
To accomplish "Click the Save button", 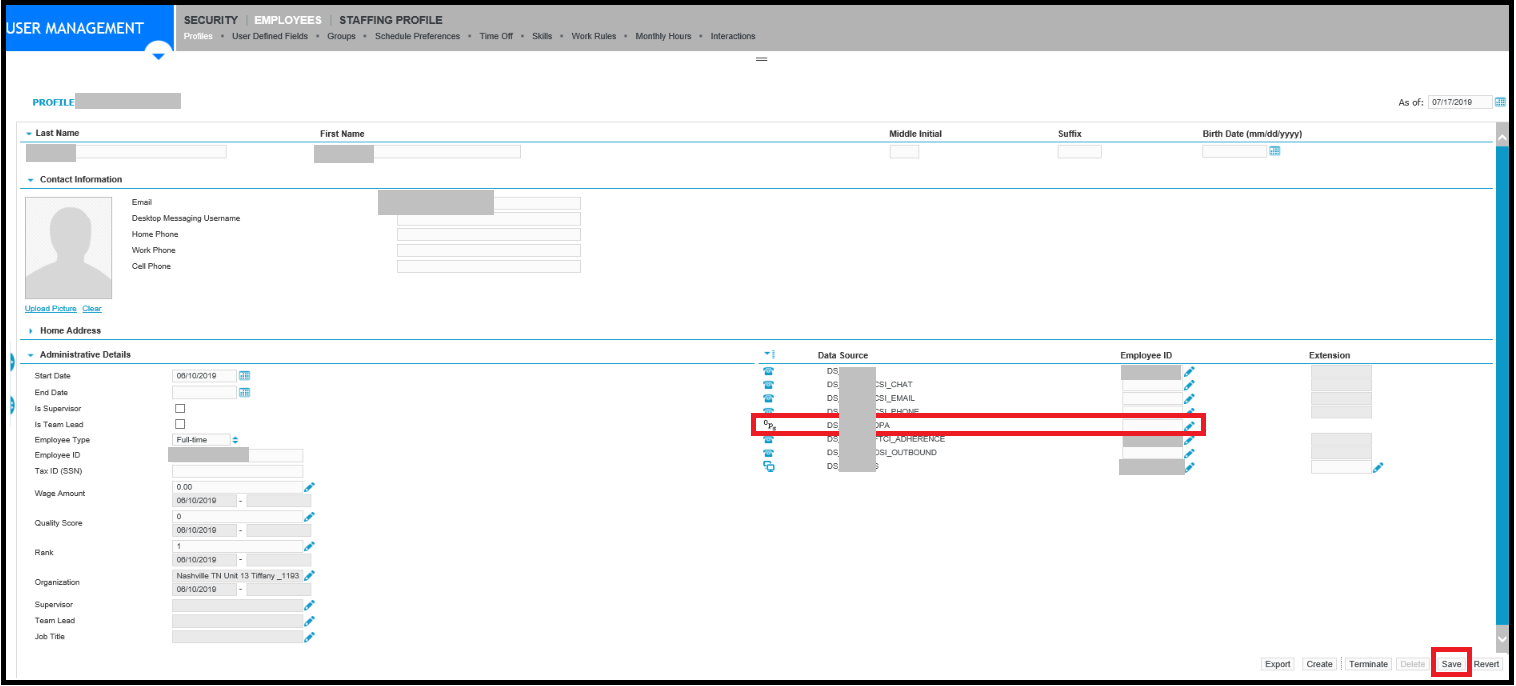I will [1451, 664].
